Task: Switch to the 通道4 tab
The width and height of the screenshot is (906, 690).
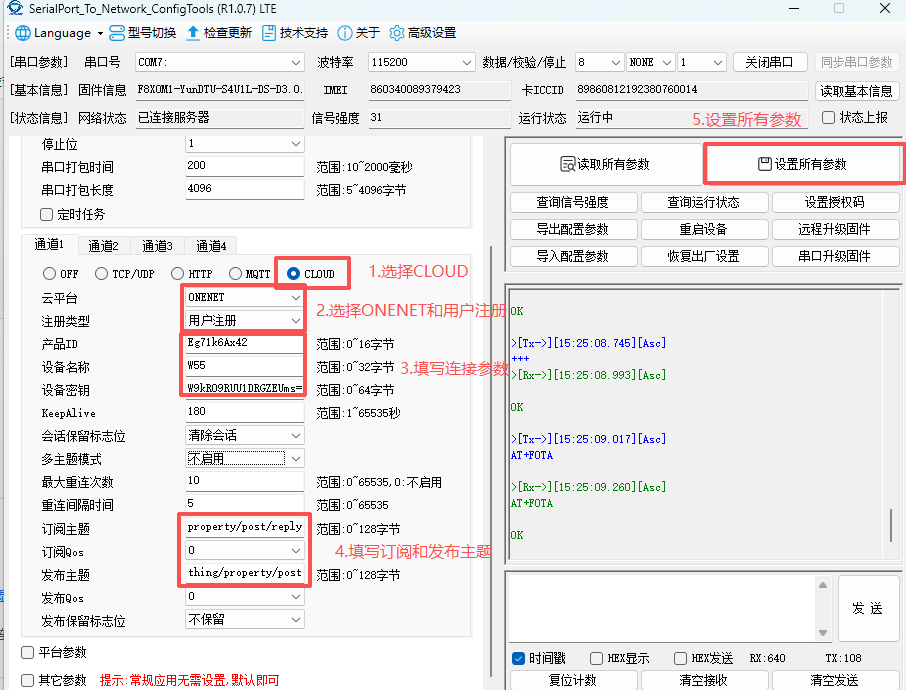Action: [x=211, y=246]
